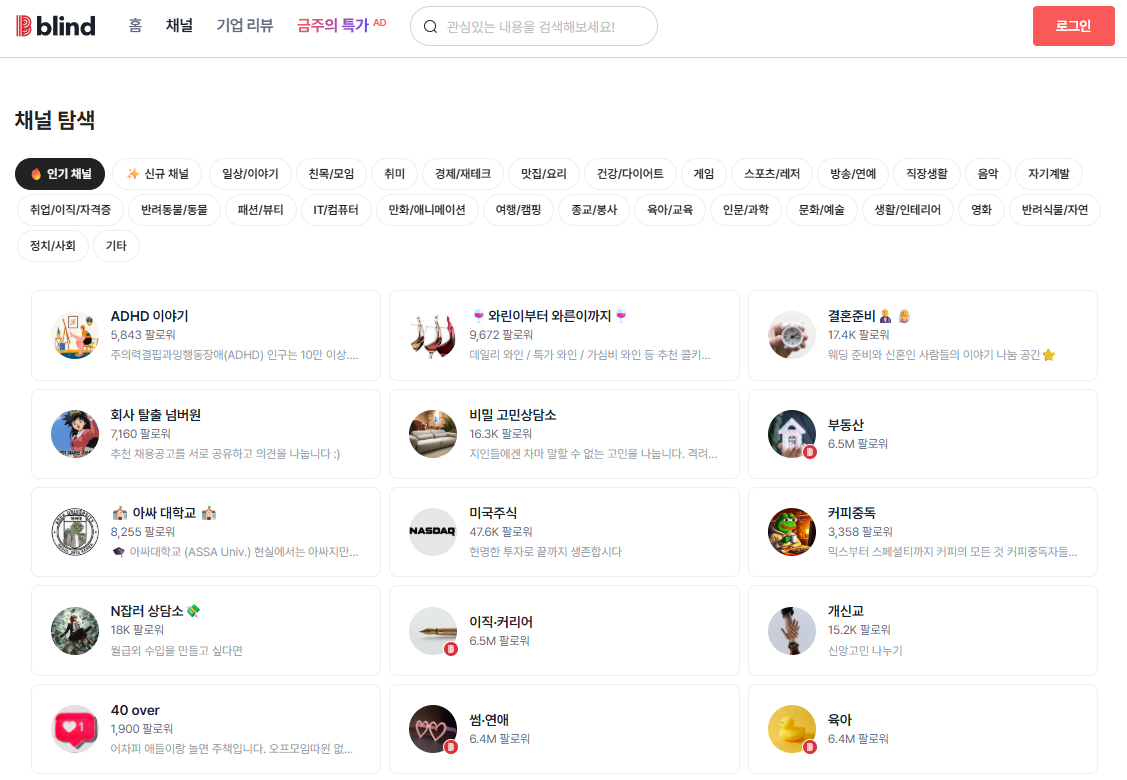
Task: Go to the 홈 navigation tab
Action: tap(135, 26)
